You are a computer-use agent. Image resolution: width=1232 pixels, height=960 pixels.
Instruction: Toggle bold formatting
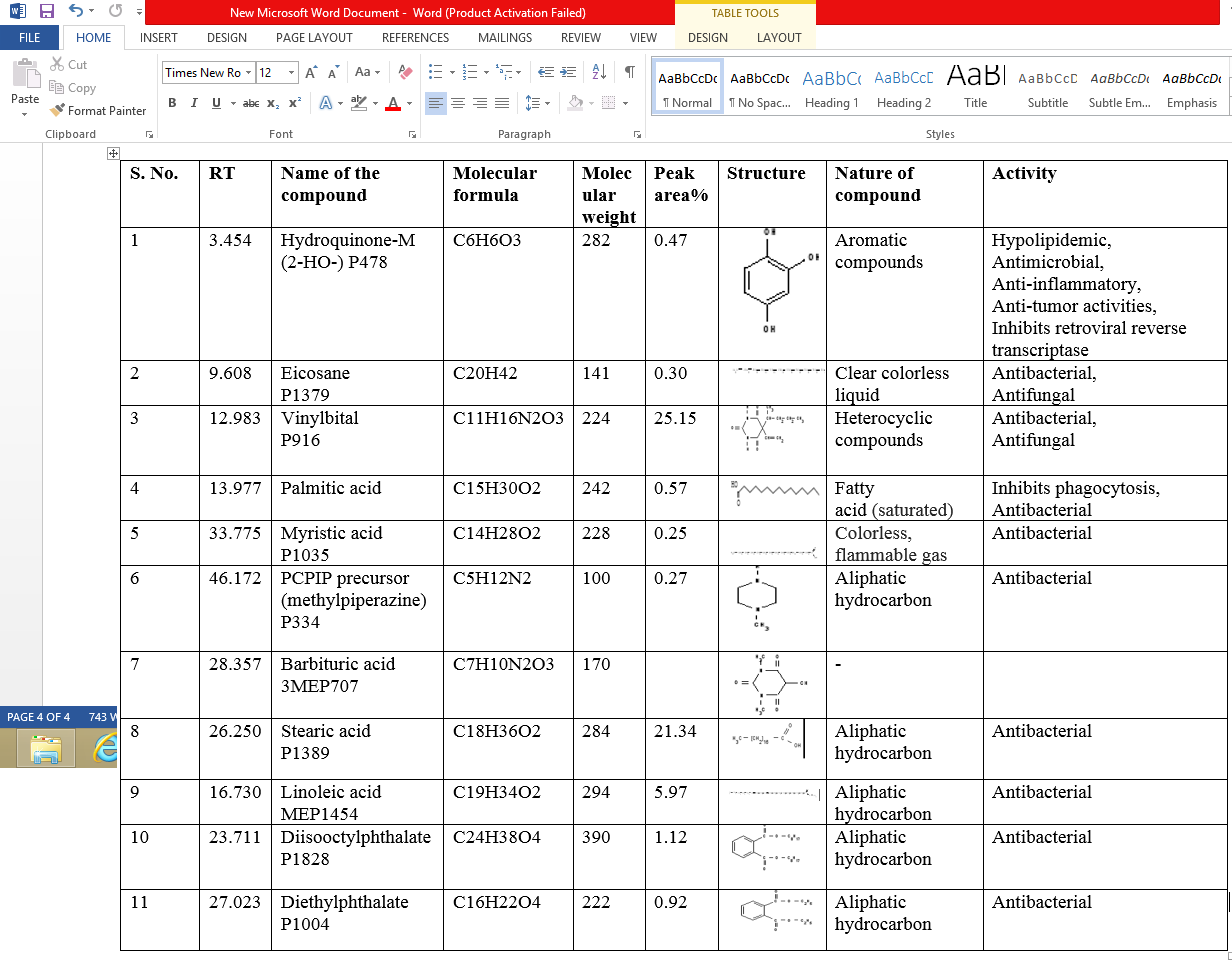172,103
